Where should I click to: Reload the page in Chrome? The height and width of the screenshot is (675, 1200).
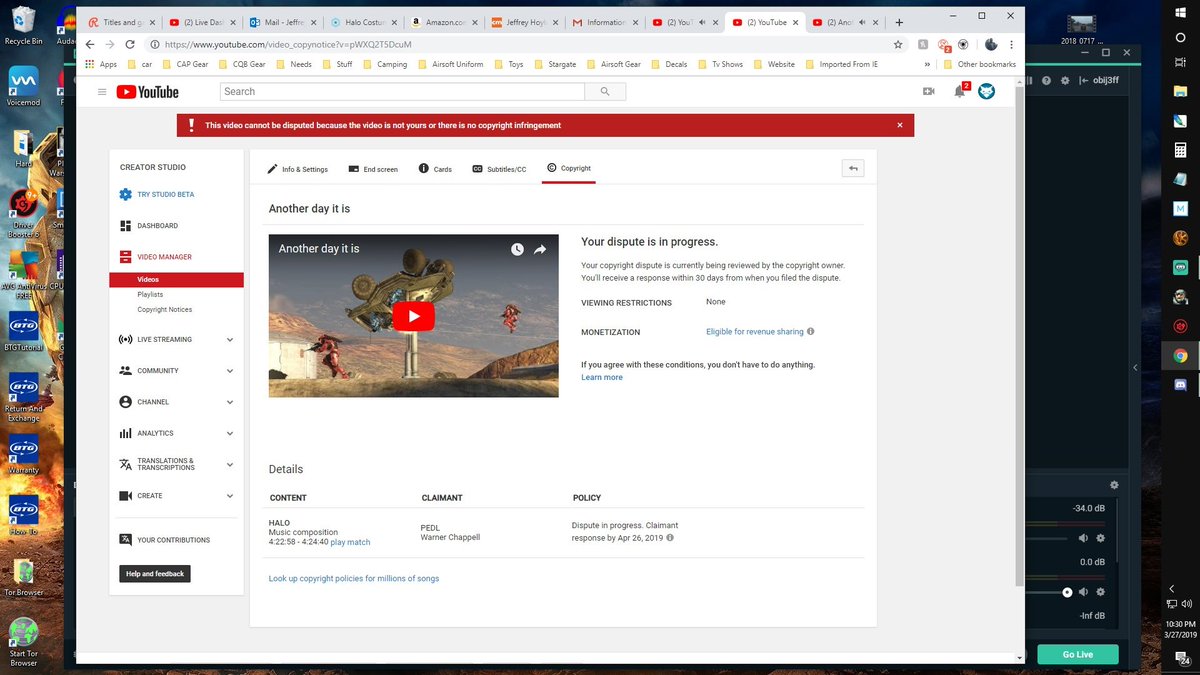click(131, 44)
